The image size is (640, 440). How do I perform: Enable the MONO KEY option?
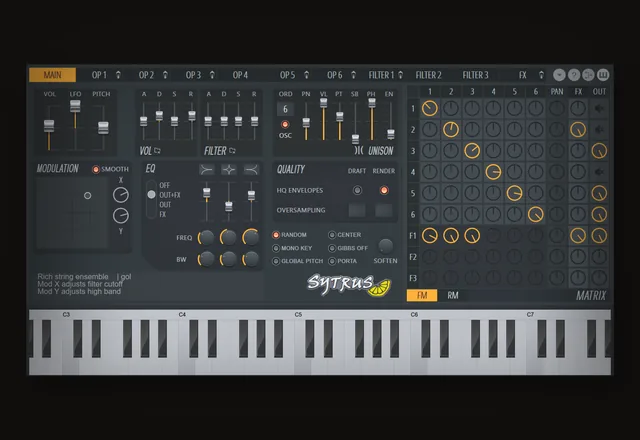point(276,248)
